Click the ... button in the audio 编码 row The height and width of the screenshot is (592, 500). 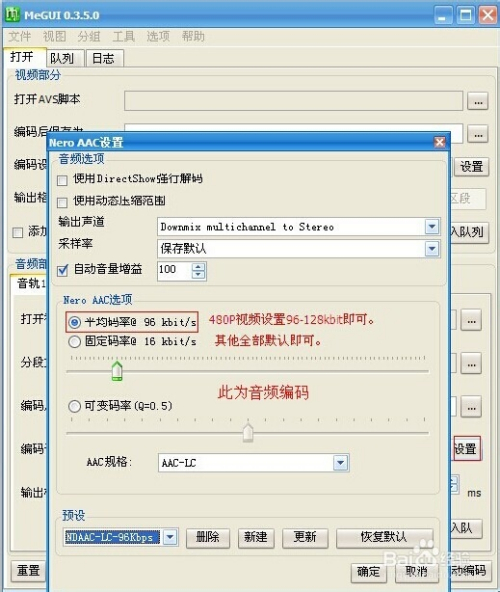point(471,407)
